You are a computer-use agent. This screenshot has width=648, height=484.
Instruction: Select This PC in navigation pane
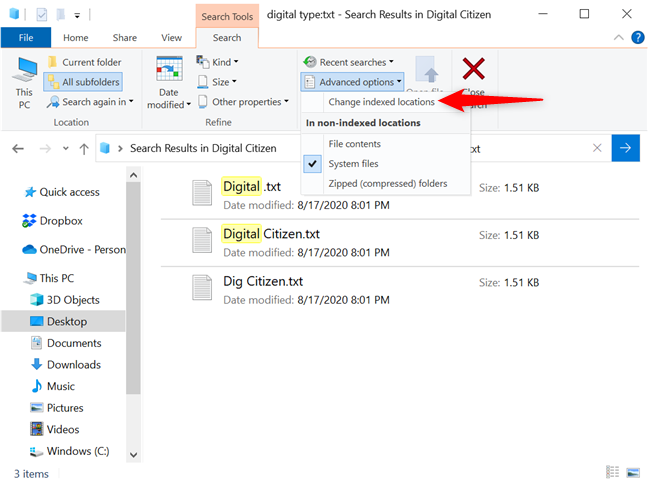[x=49, y=278]
